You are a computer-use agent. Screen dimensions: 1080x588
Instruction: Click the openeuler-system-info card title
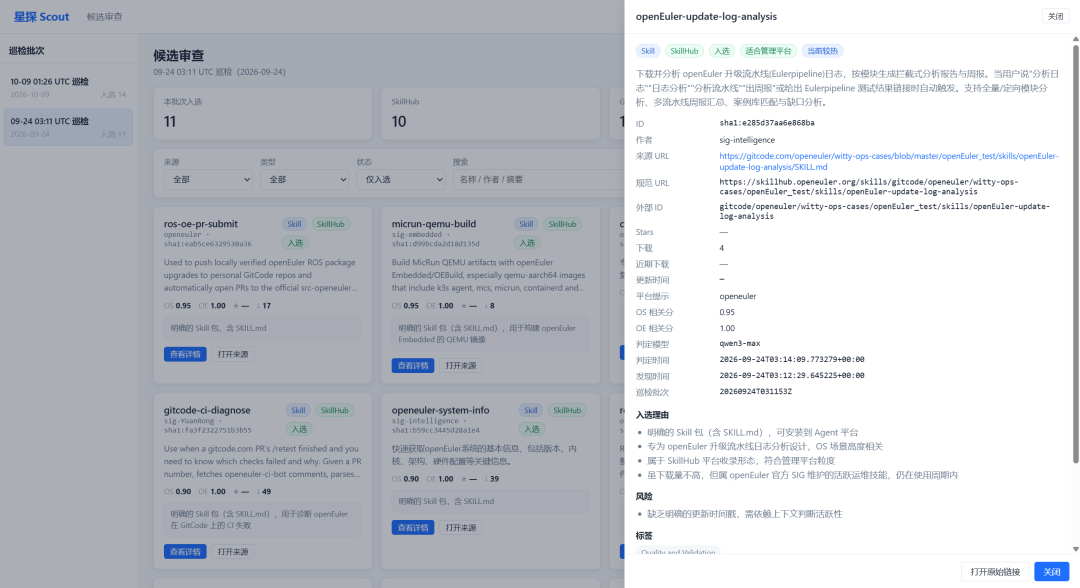440,410
